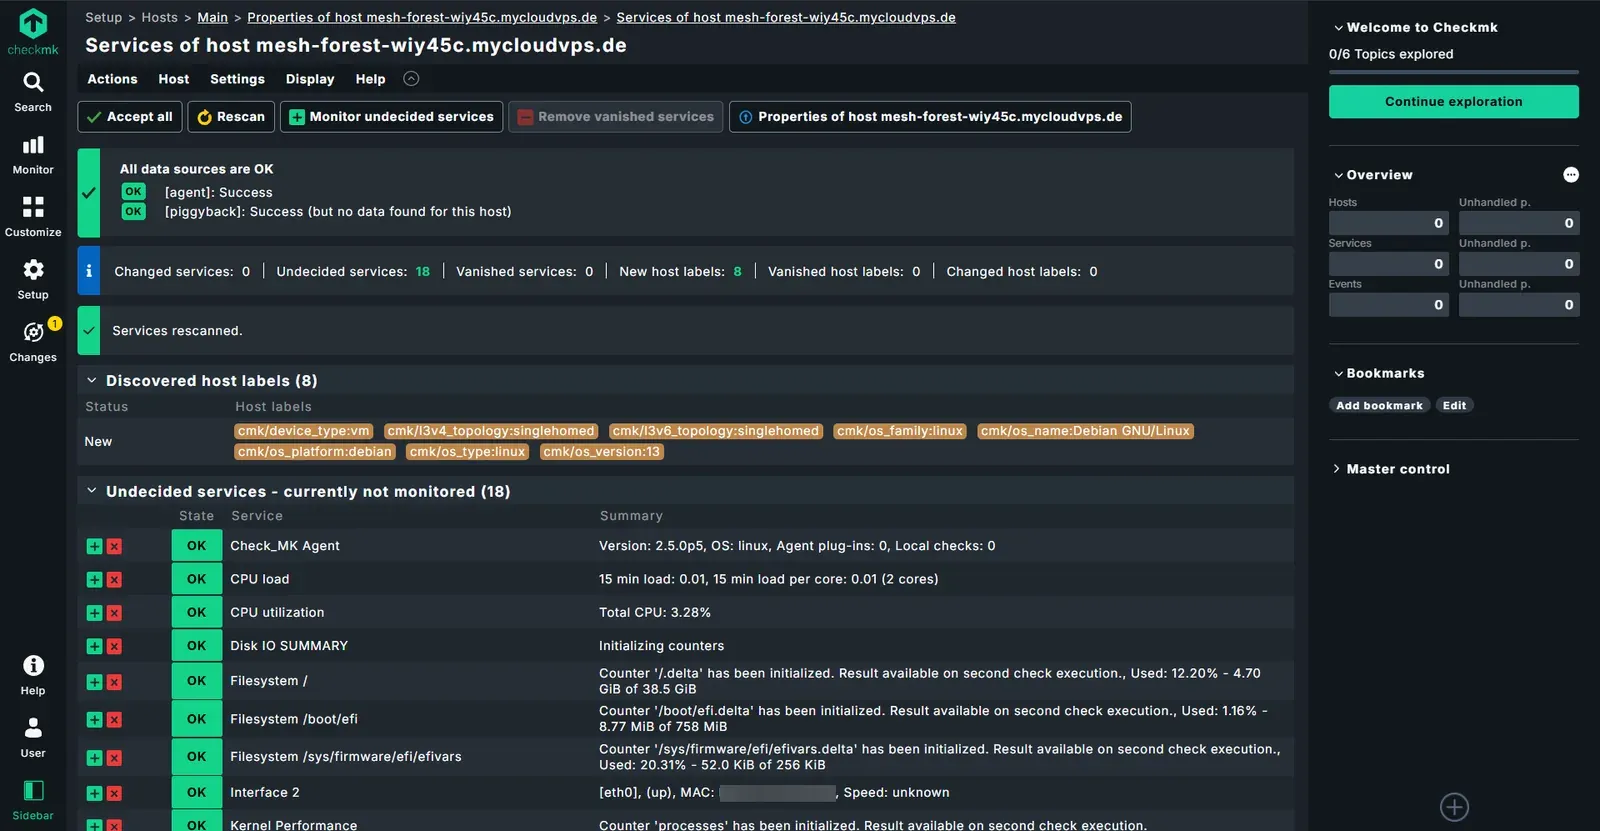Ignore the Filesystem /boot/efi service
The image size is (1600, 831).
pyautogui.click(x=114, y=720)
